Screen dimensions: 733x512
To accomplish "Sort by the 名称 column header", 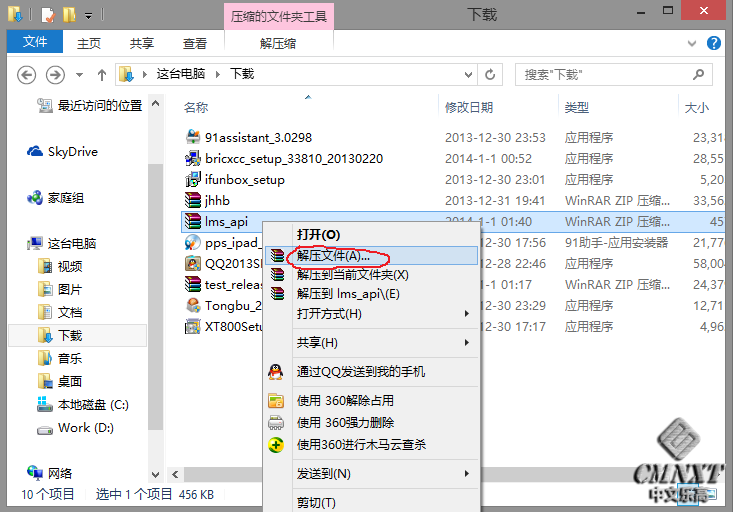I will 195,108.
